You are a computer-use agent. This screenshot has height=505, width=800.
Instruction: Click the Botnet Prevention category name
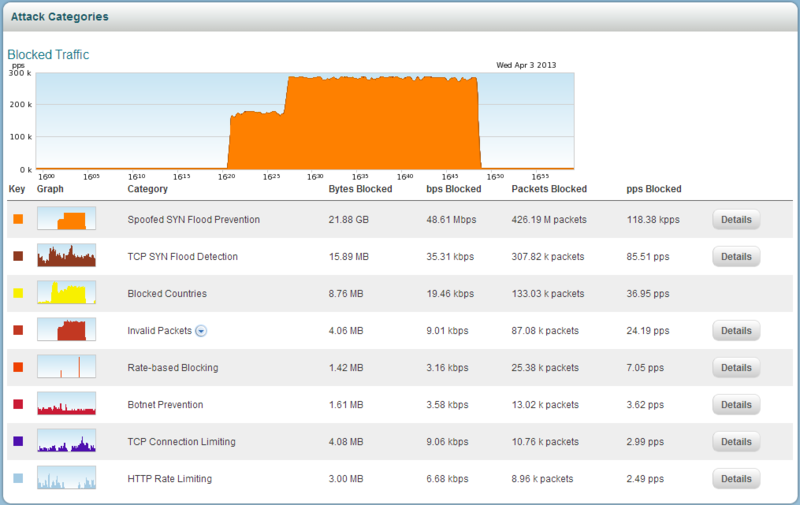click(x=165, y=405)
